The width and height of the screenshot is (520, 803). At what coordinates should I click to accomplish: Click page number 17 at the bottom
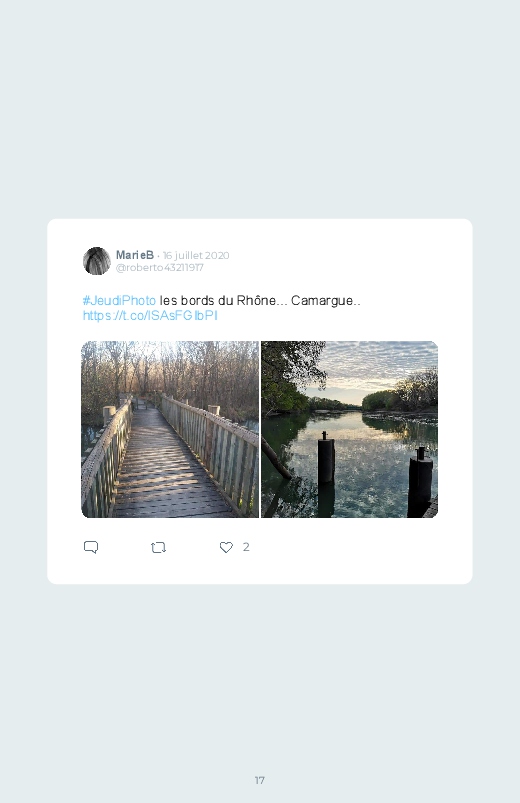tap(260, 780)
